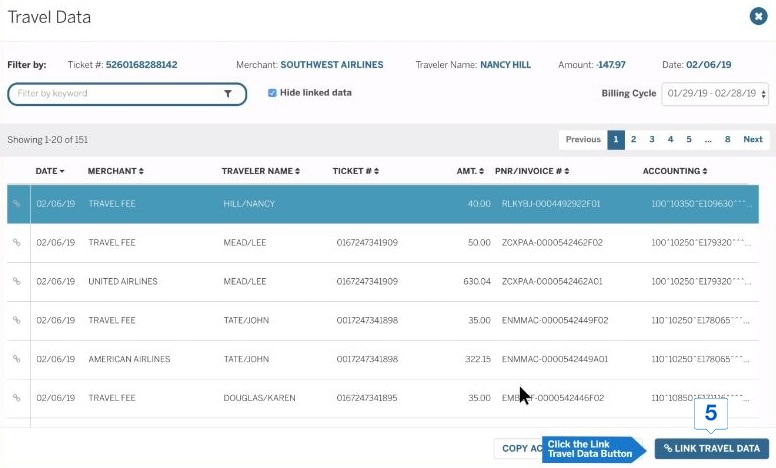Sort by the DATE column
Viewport: 776px width, 468px height.
point(49,171)
